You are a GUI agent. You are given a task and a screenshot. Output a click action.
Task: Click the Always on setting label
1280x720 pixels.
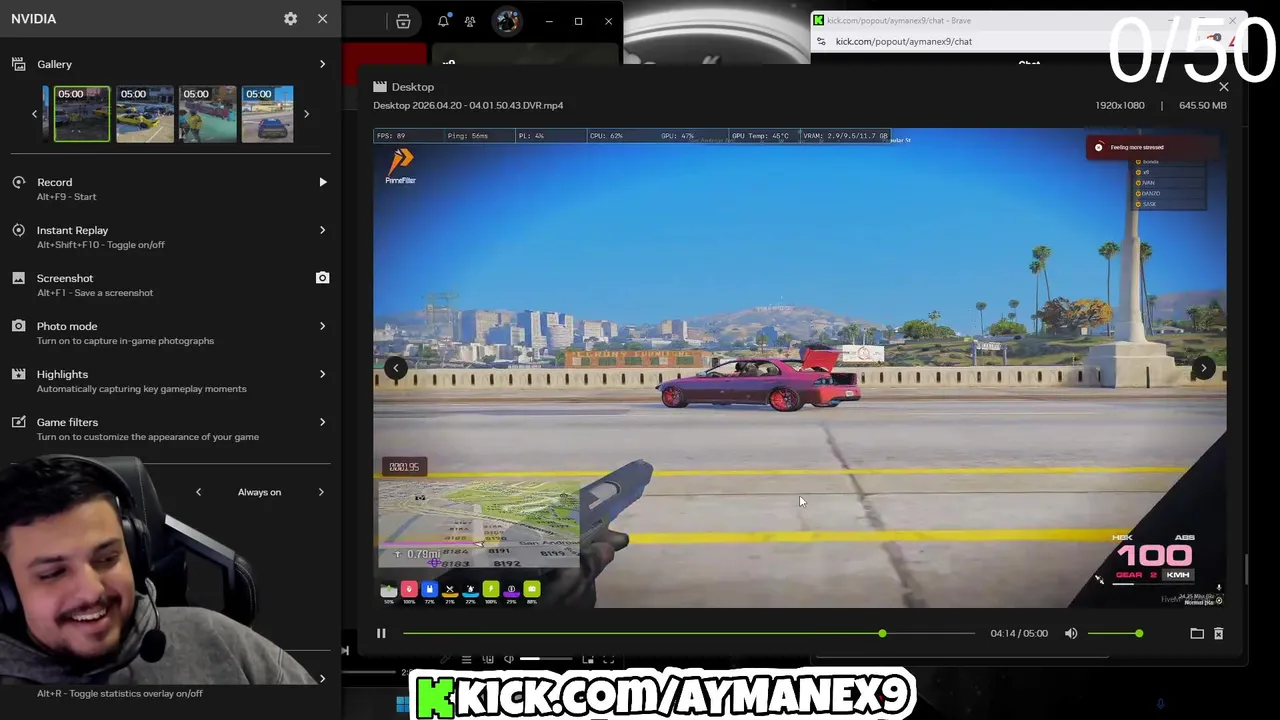259,492
